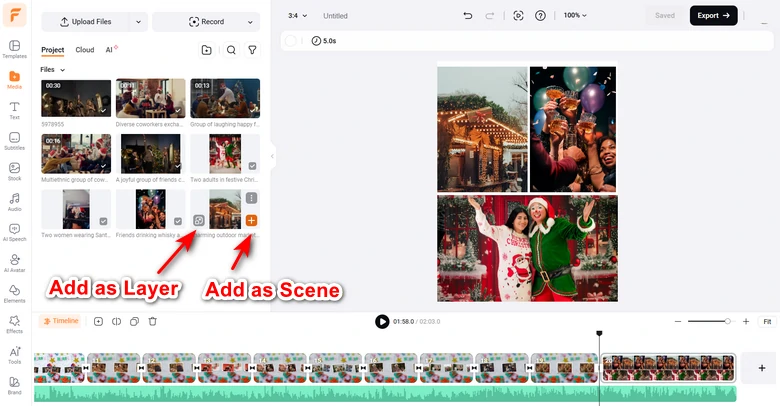
Task: Play the video preview
Action: coord(382,321)
